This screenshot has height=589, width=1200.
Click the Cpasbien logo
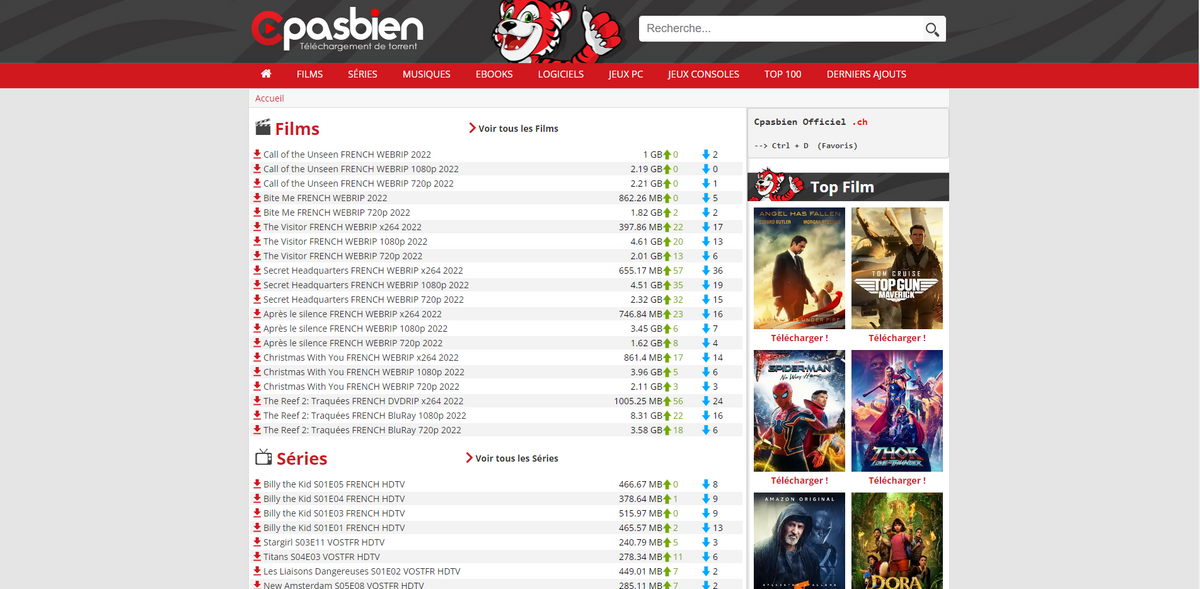point(337,31)
